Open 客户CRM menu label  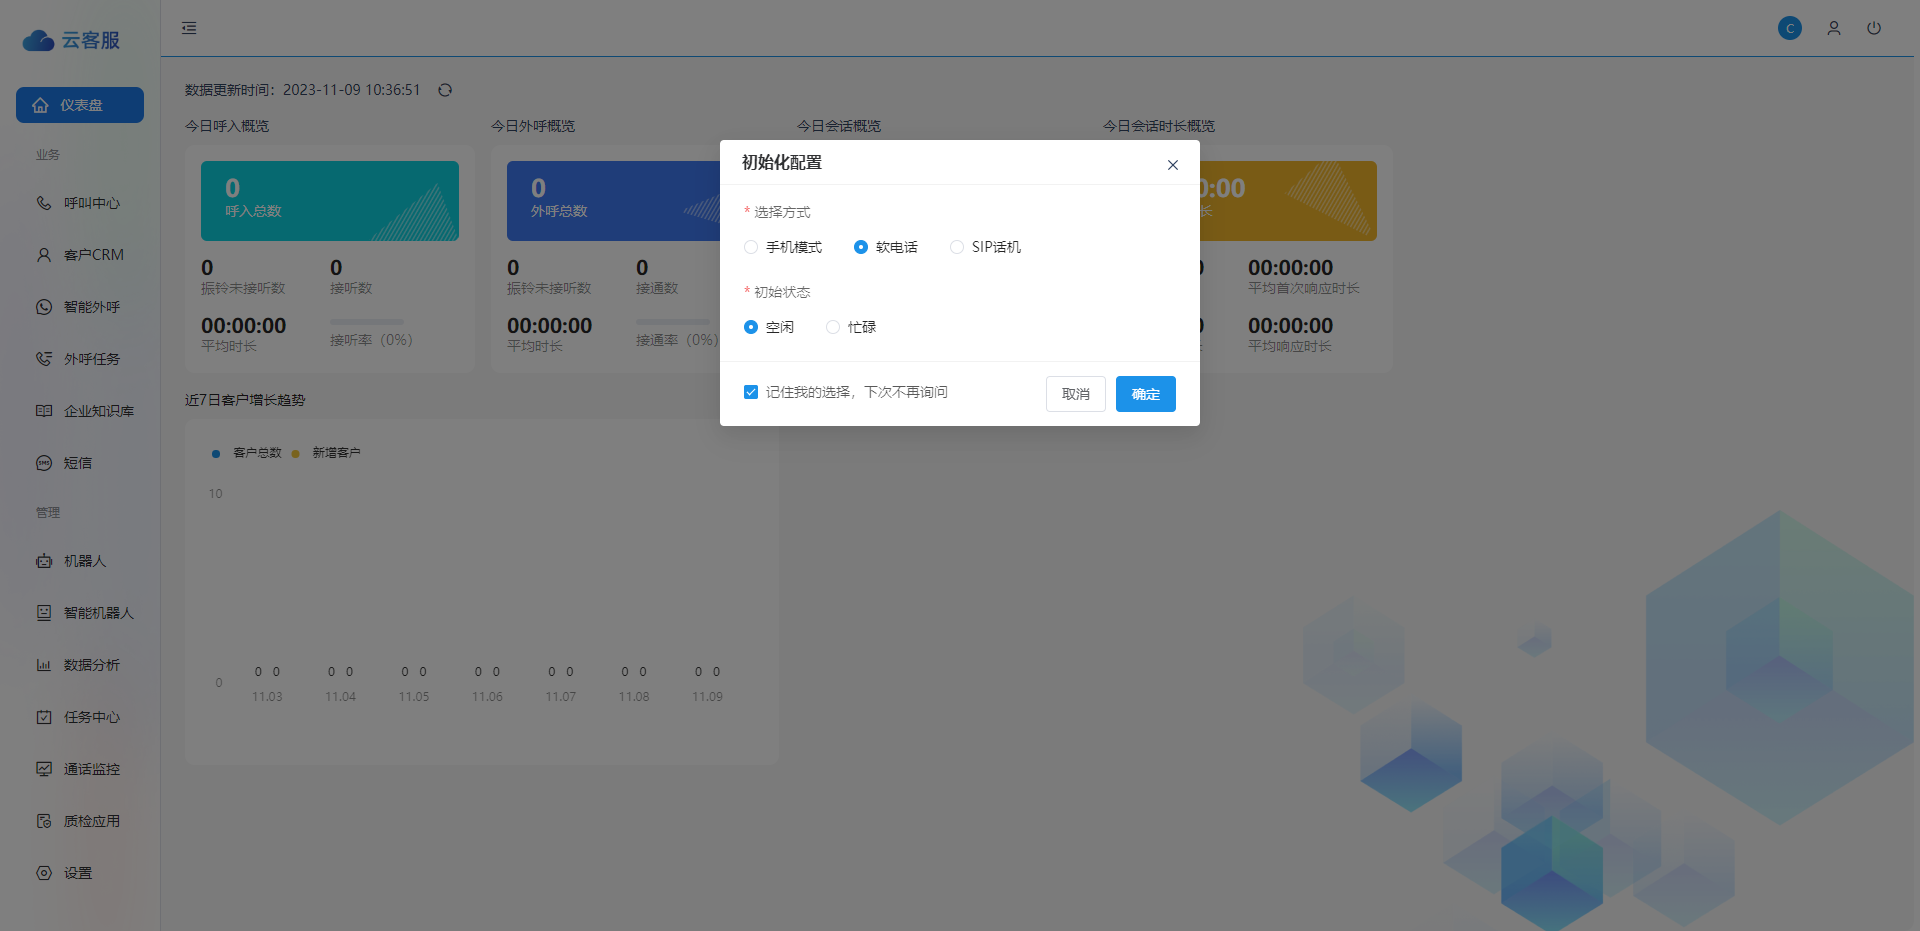[94, 255]
